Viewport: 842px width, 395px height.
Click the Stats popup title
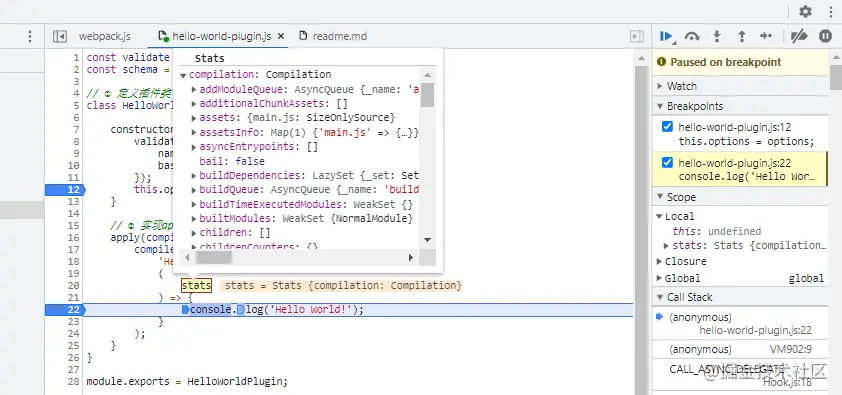click(x=209, y=58)
